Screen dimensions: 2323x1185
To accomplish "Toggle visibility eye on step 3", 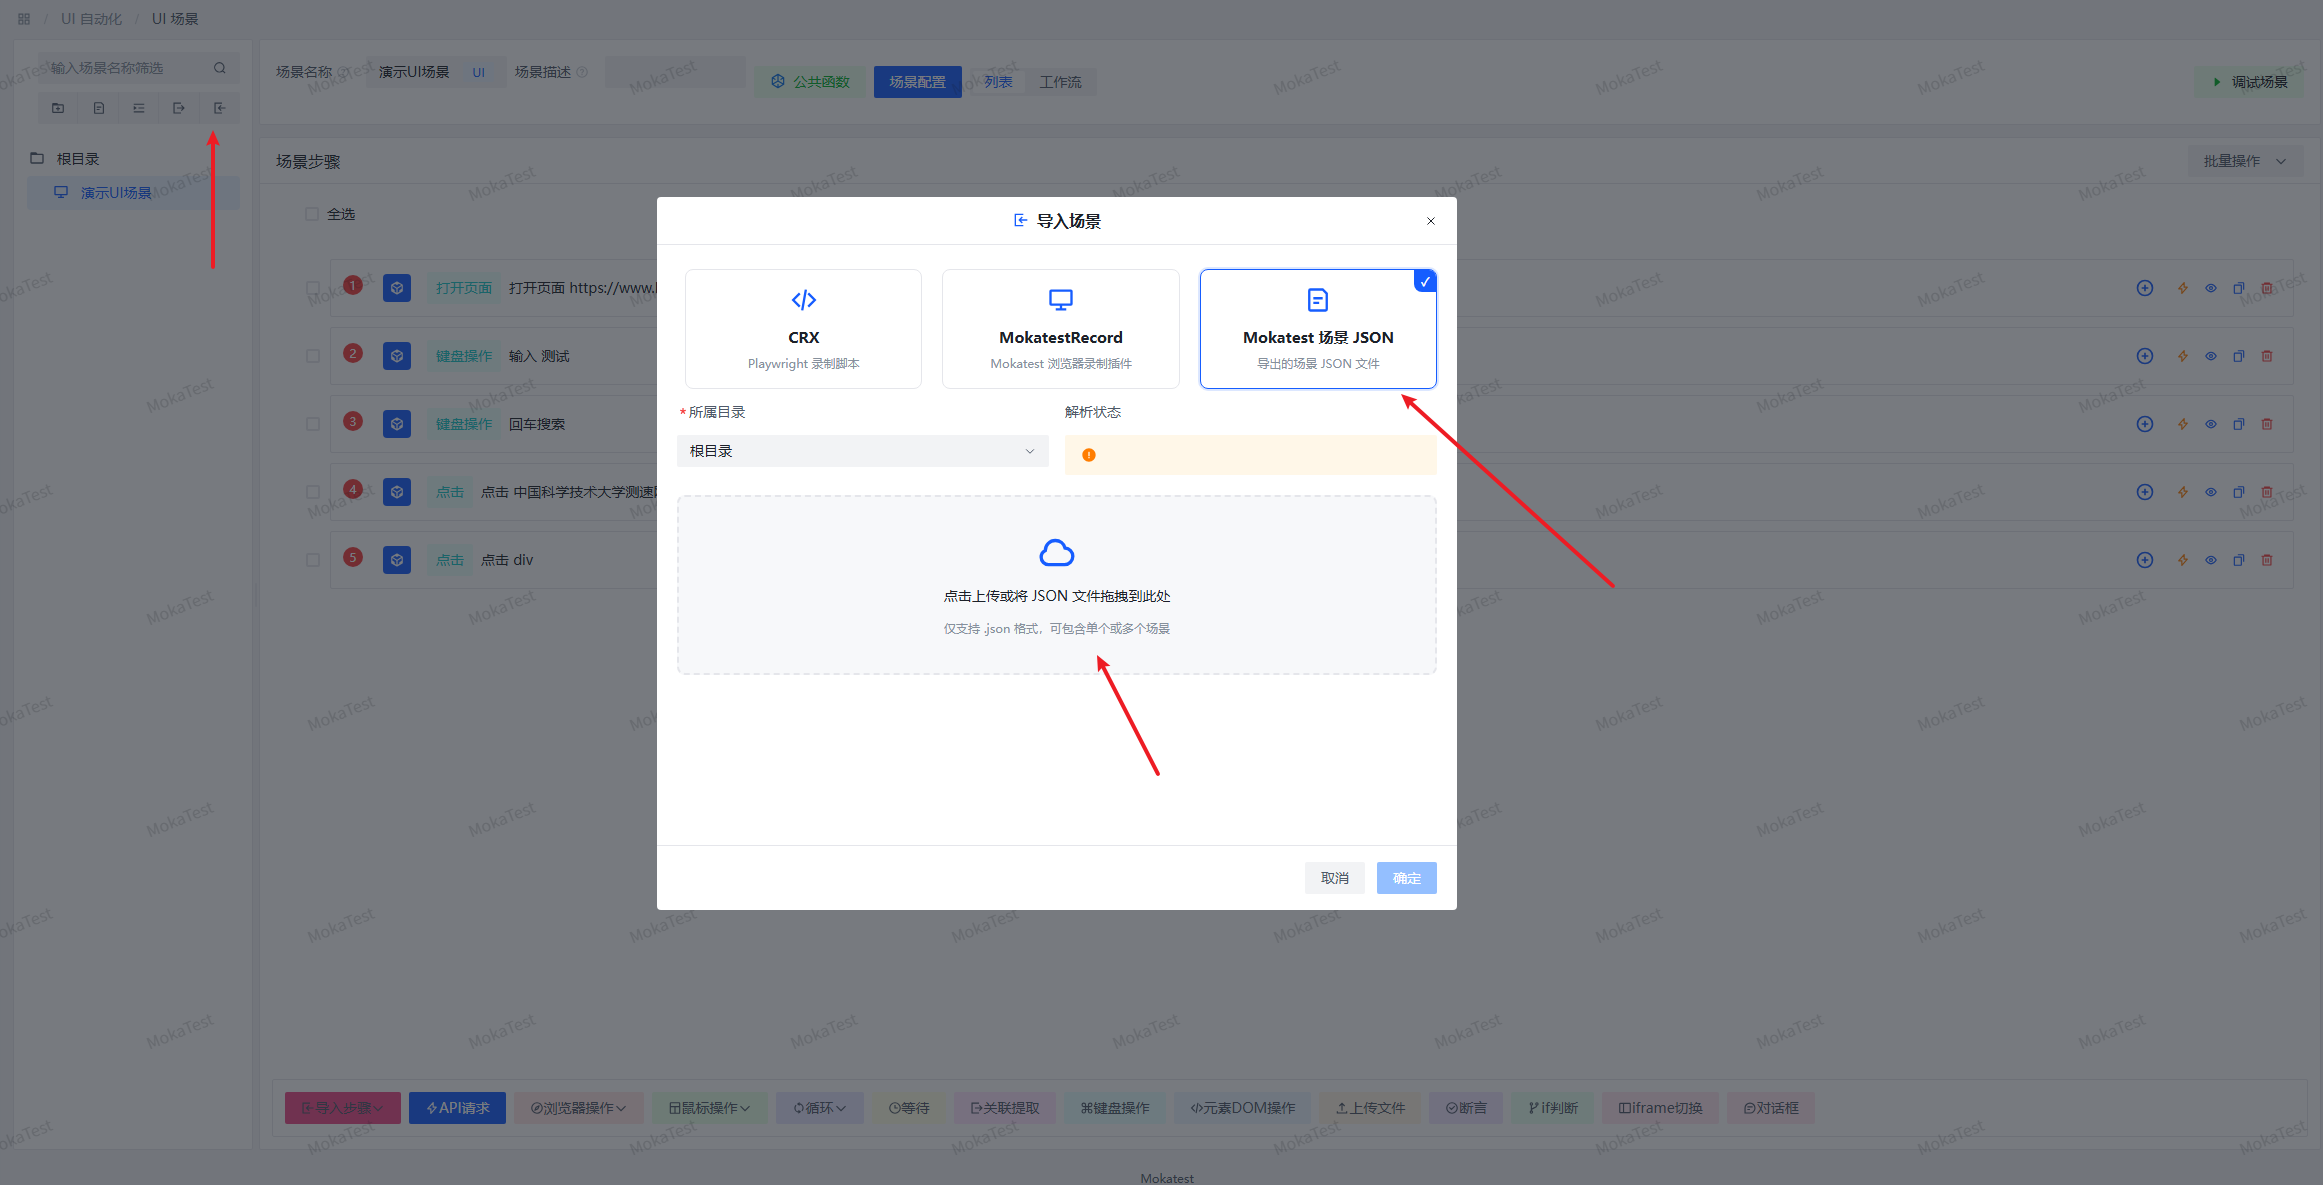I will pyautogui.click(x=2211, y=424).
